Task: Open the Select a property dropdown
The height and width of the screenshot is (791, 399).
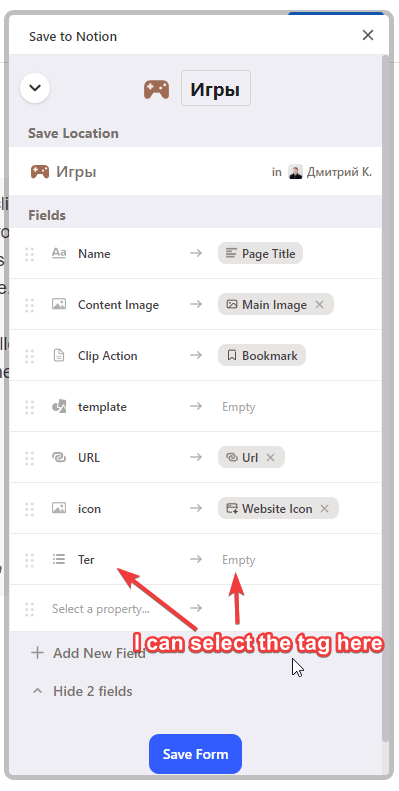Action: tap(101, 609)
